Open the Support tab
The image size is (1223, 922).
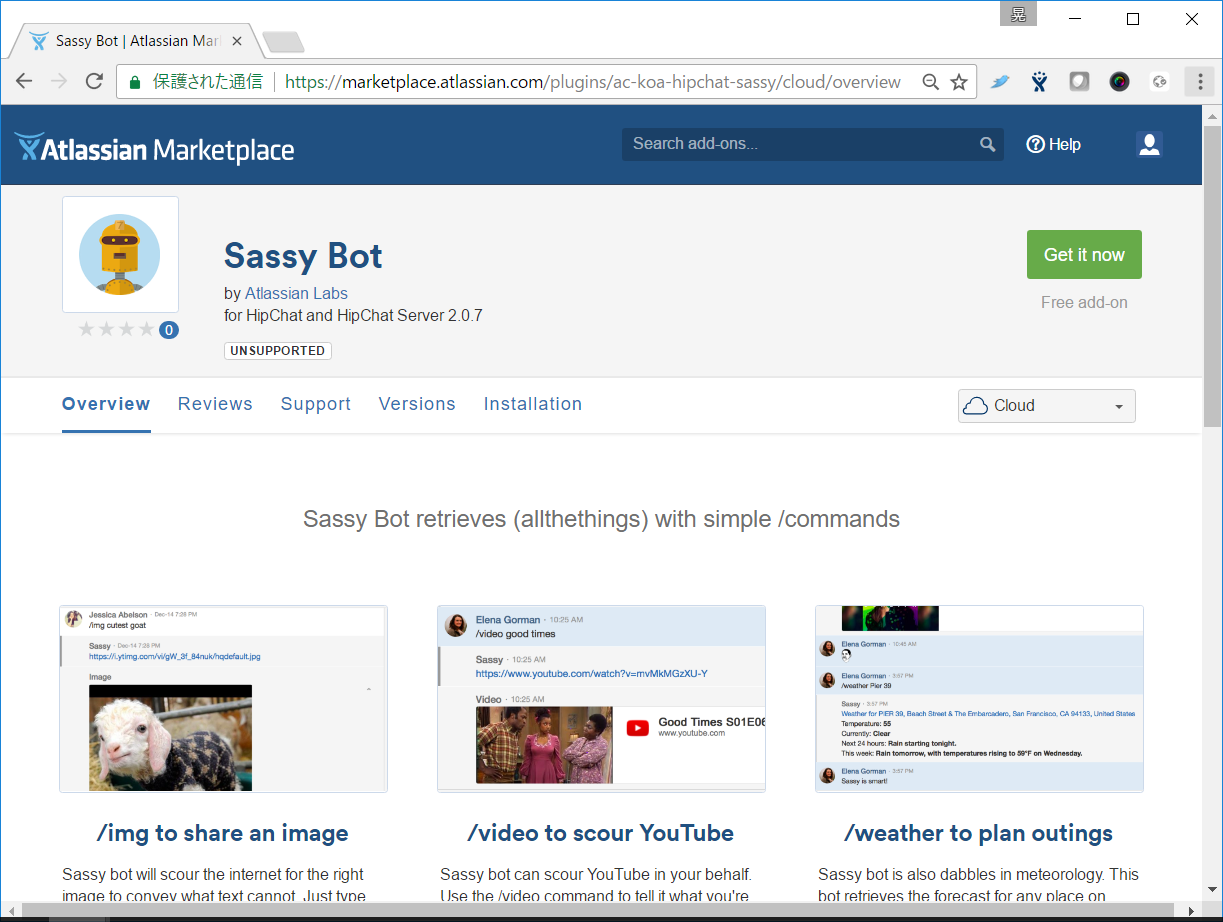316,404
